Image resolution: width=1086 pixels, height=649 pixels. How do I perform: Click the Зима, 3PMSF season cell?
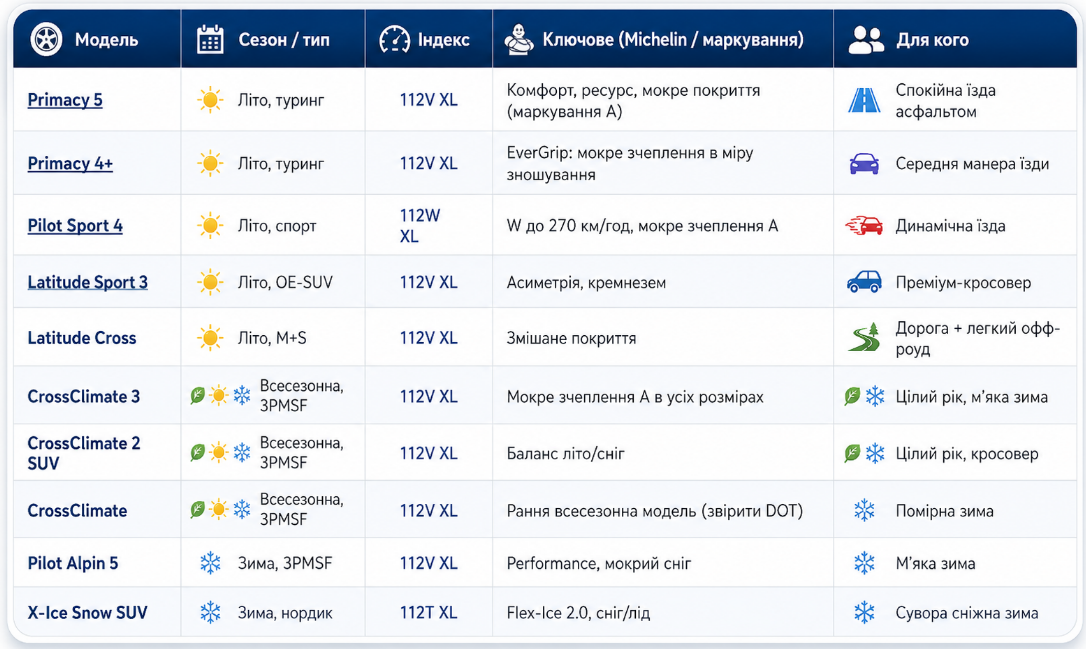pos(285,563)
